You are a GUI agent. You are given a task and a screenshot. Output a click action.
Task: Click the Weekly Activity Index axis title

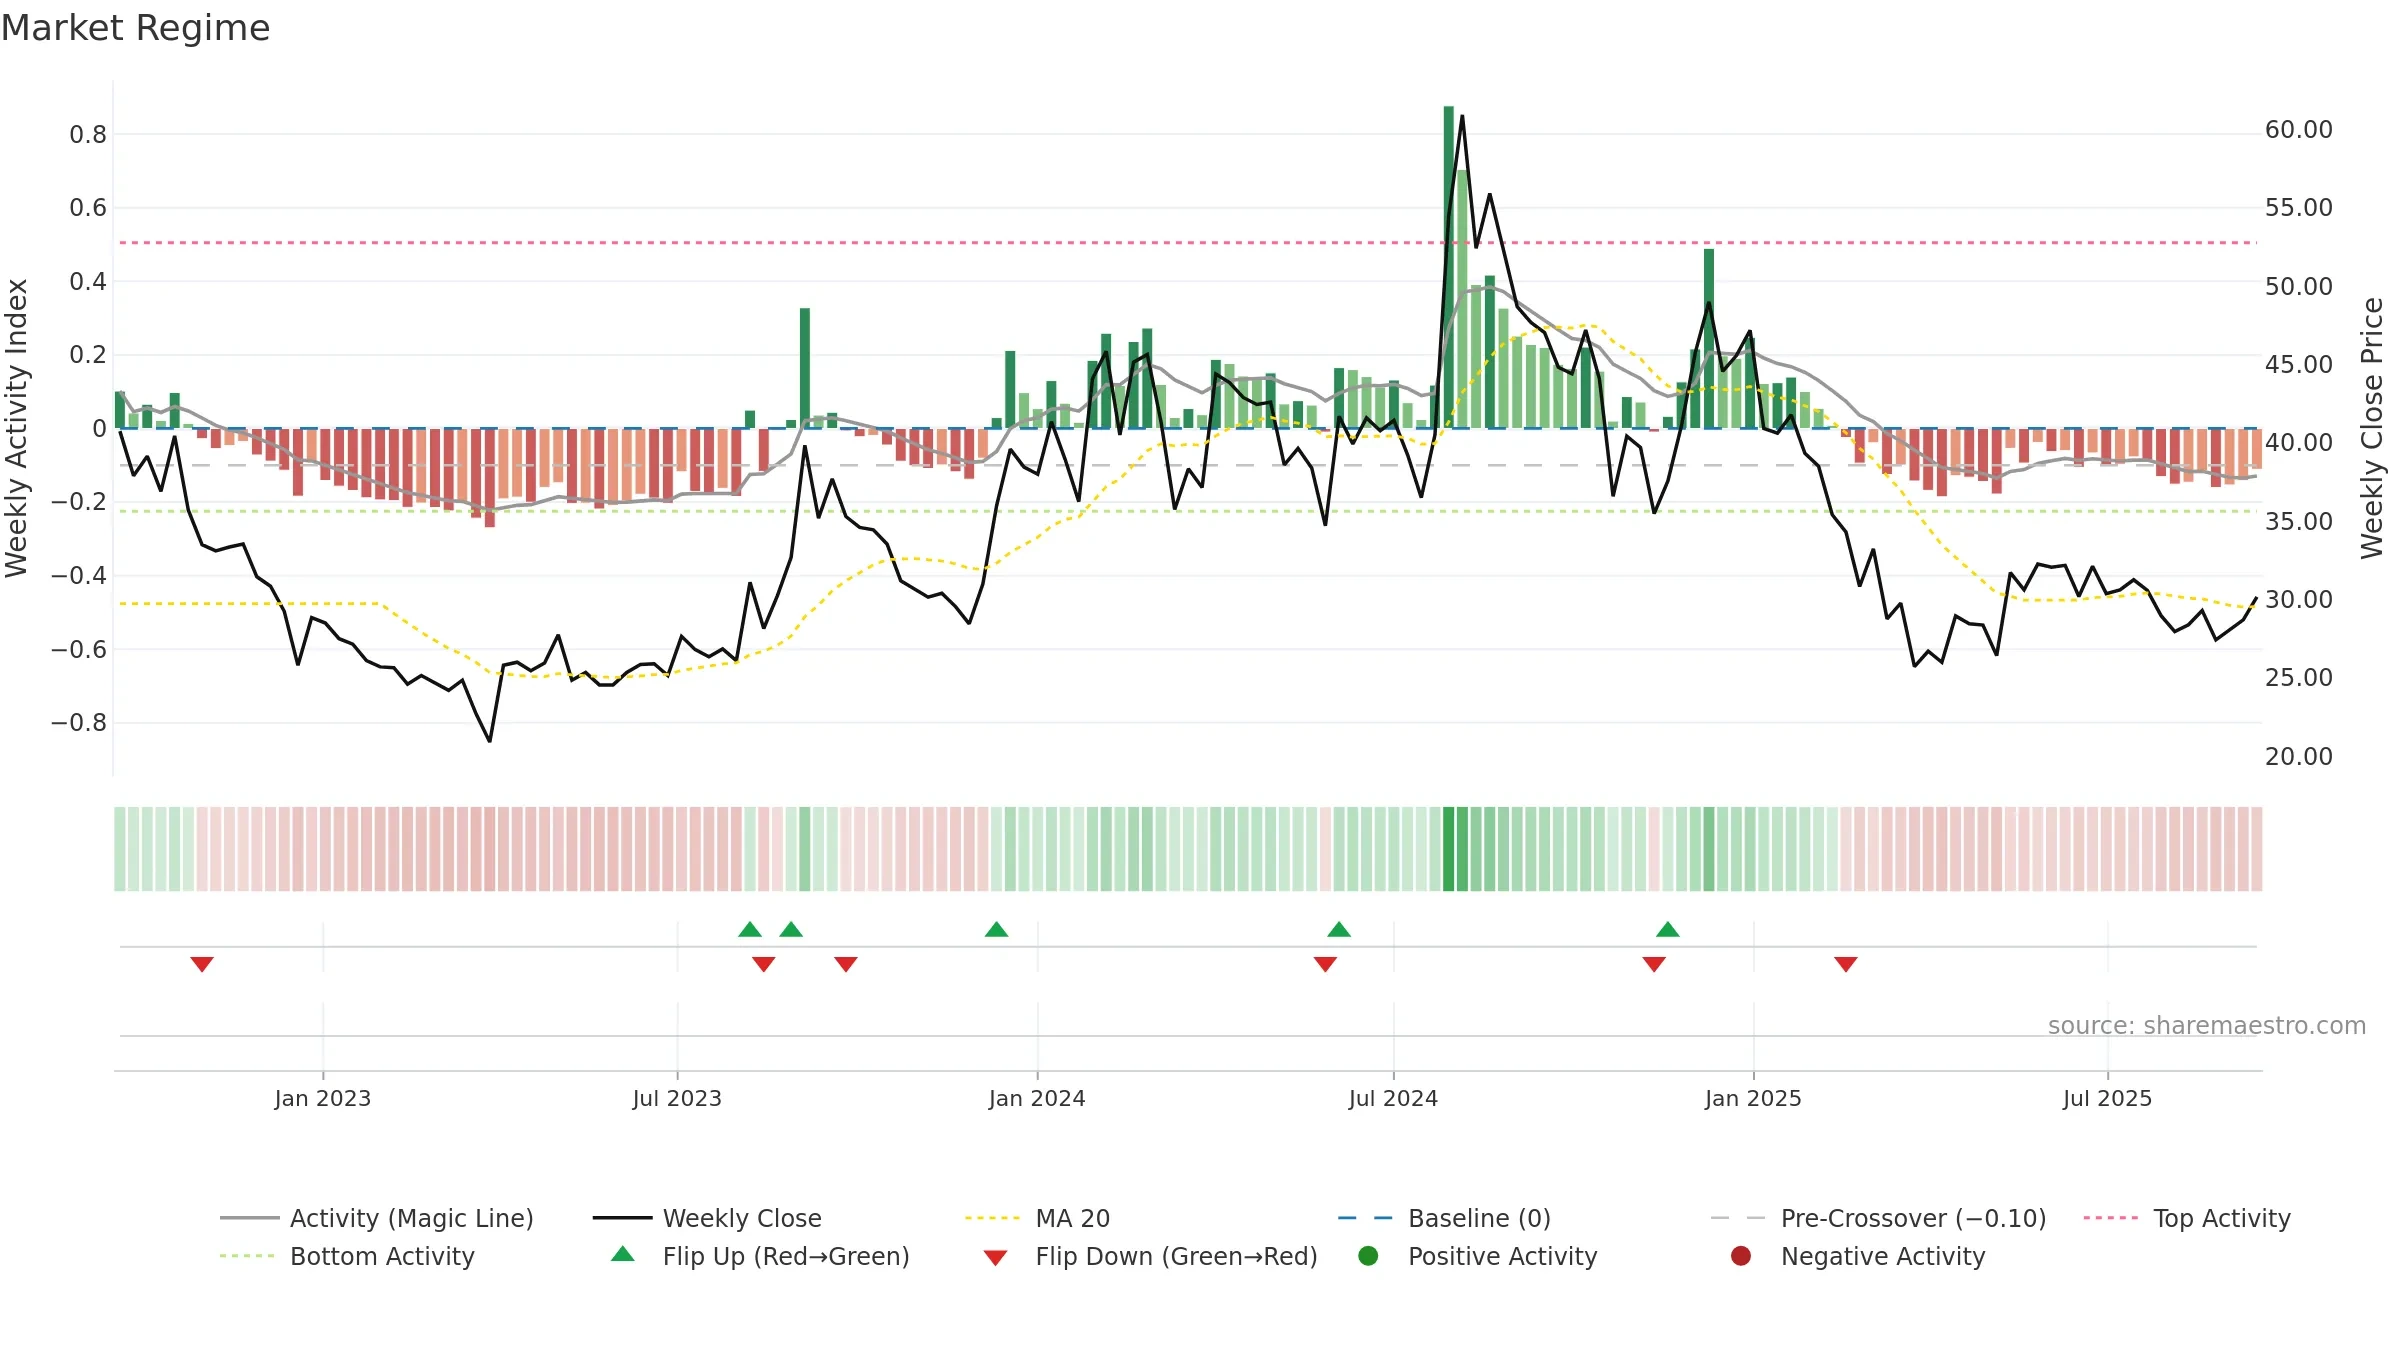tap(17, 428)
